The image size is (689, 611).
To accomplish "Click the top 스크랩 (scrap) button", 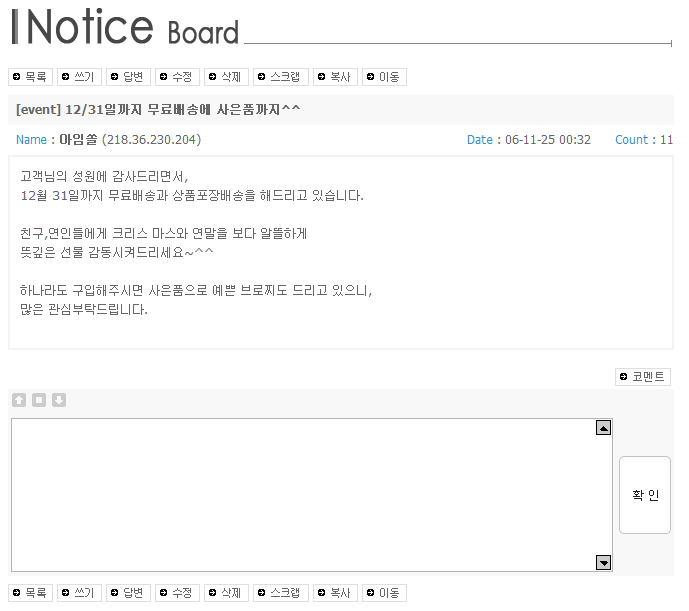I will click(x=281, y=77).
